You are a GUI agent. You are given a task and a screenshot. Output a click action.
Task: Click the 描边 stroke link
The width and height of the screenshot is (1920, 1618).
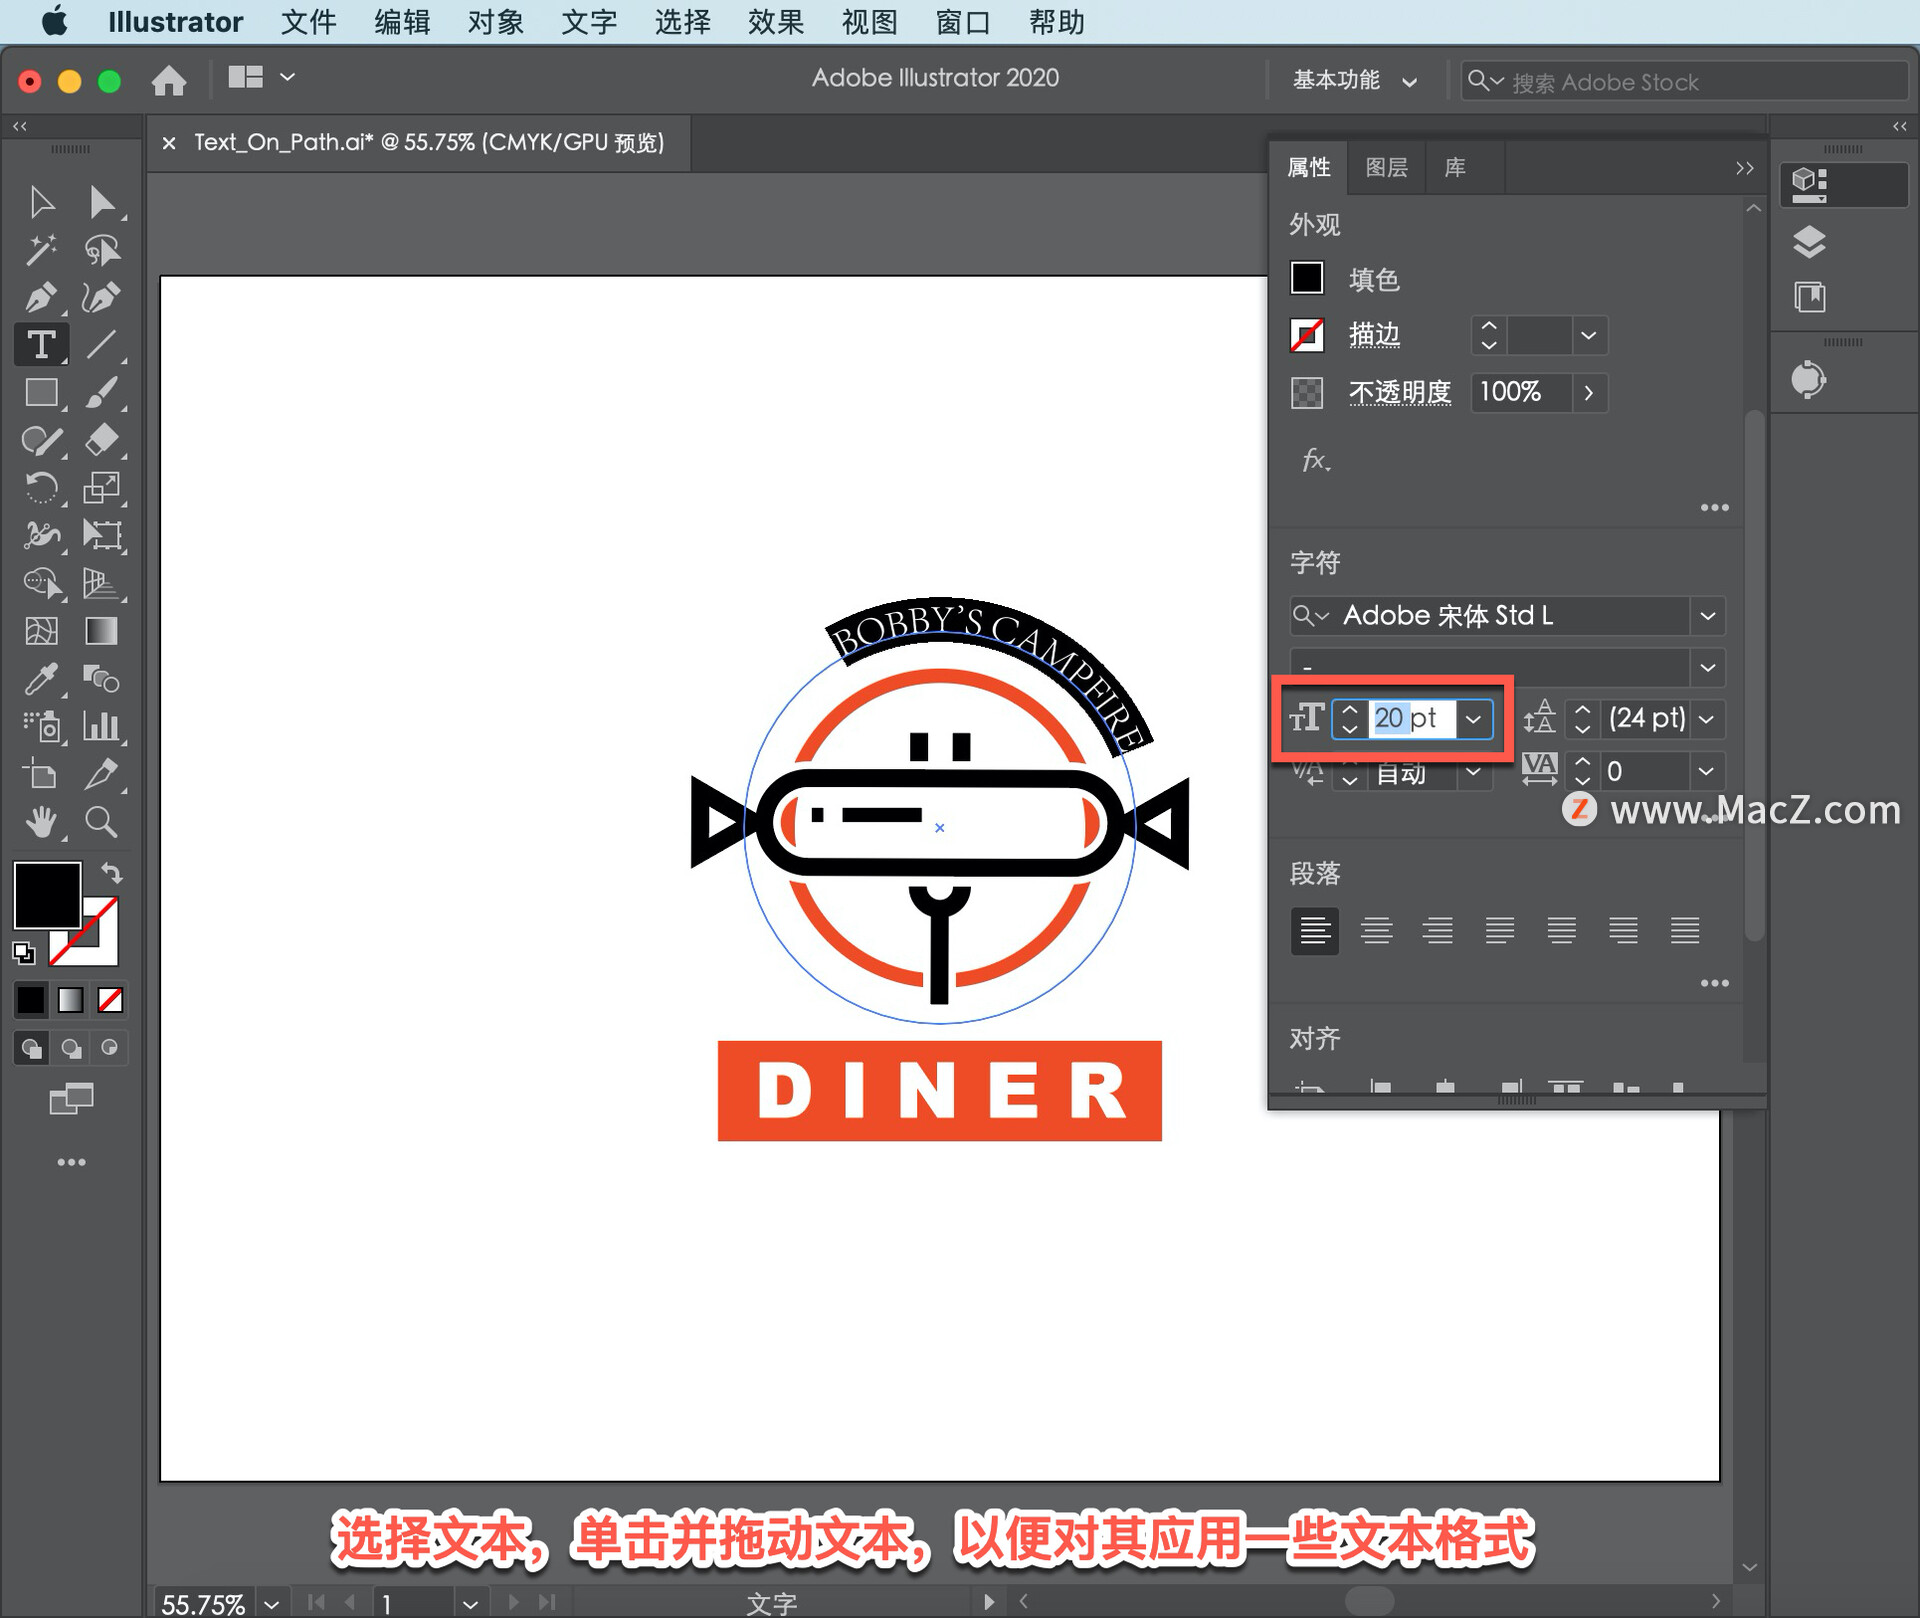(x=1374, y=335)
